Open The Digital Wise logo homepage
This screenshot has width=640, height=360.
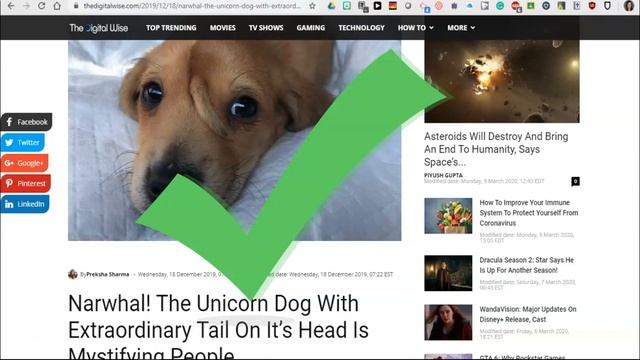98,28
